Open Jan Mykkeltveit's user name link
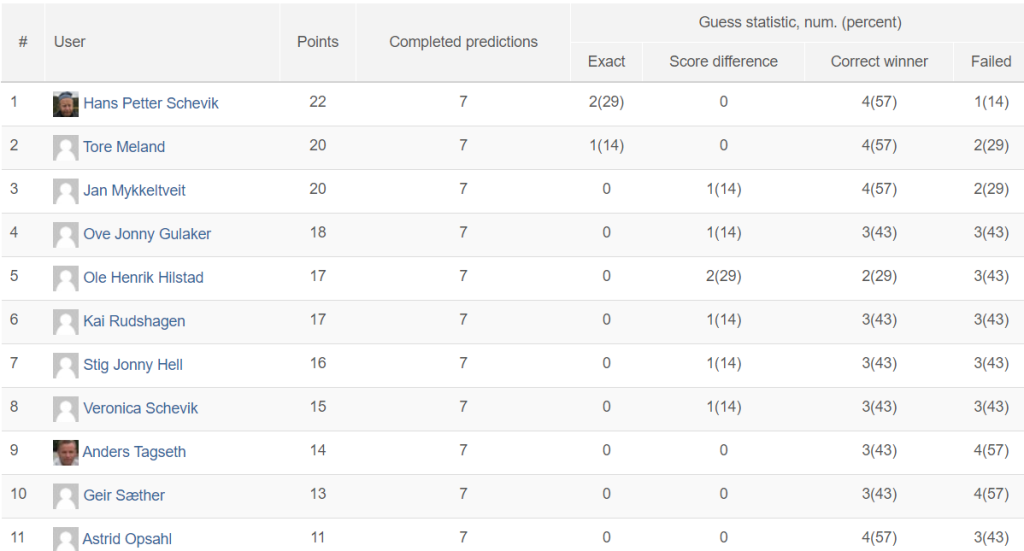This screenshot has height=551, width=1024. pyautogui.click(x=134, y=191)
